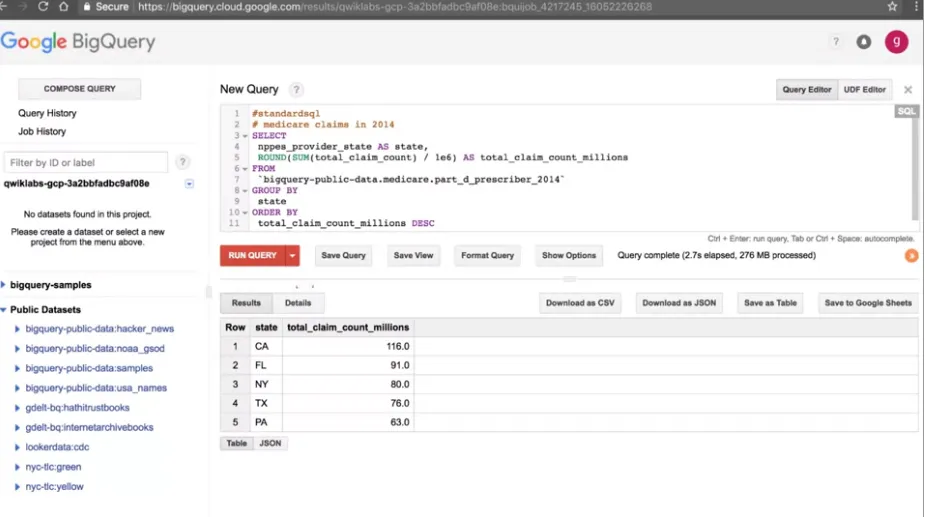Expand bigquery-public-data:hacker_news dataset

[17, 329]
